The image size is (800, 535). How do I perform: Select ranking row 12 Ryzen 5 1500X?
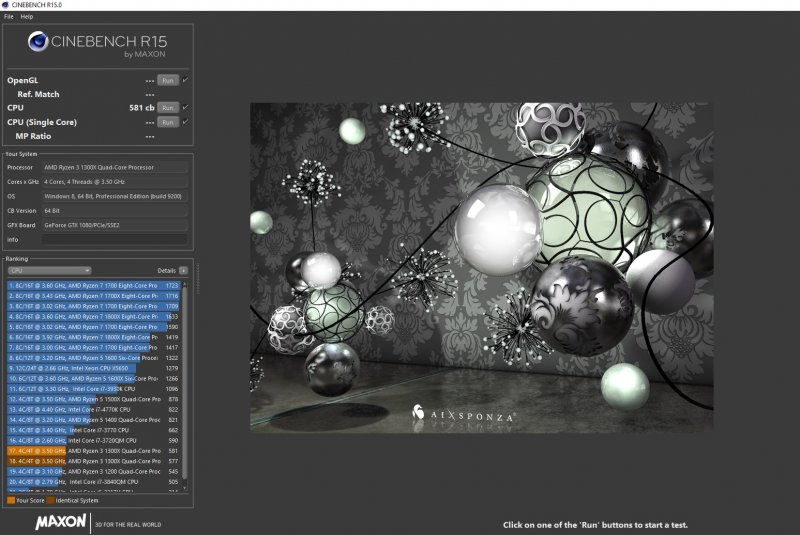click(93, 399)
